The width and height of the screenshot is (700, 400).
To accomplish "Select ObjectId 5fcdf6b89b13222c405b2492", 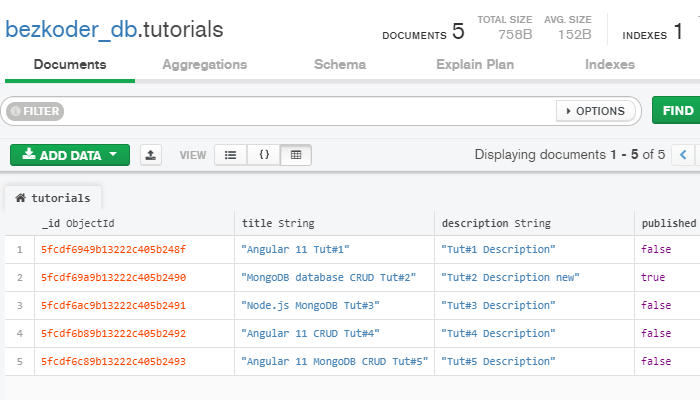I will [113, 333].
